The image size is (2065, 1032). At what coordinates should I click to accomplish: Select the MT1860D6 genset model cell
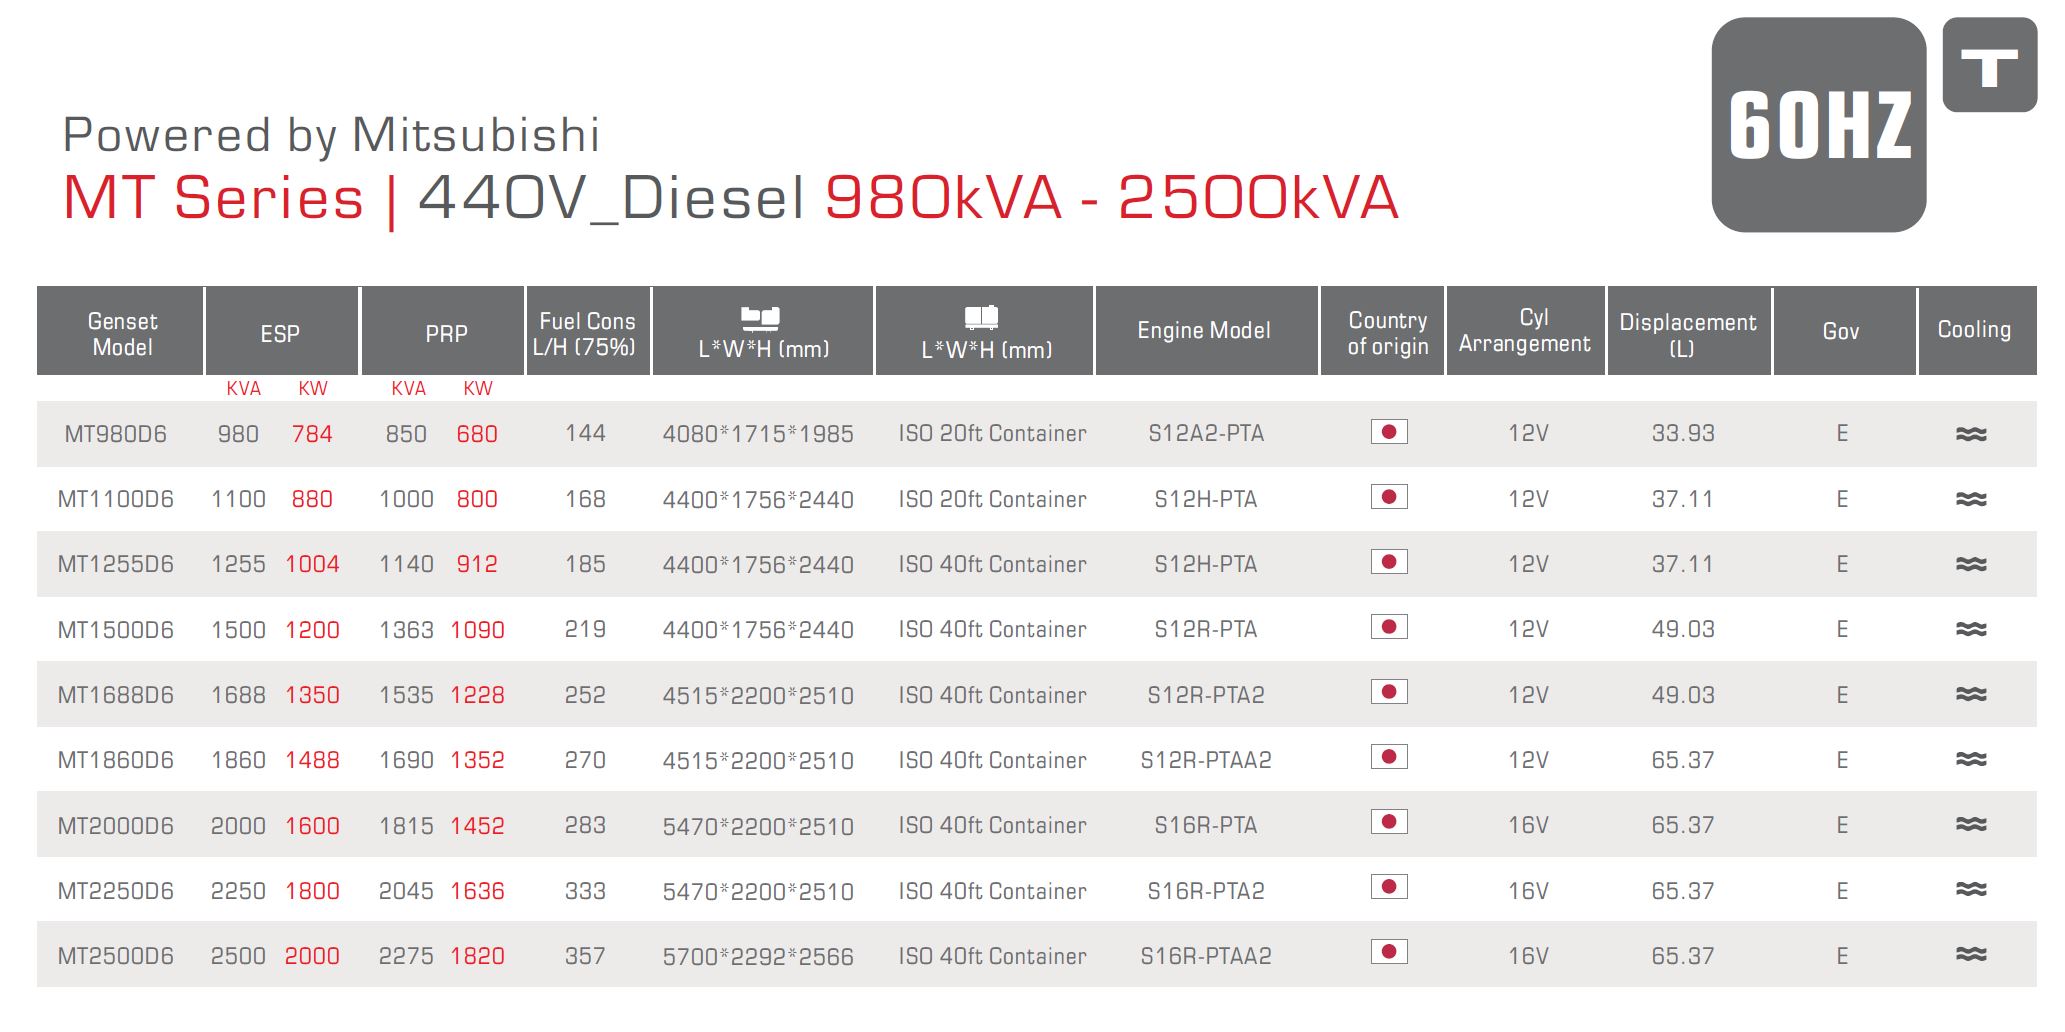116,760
